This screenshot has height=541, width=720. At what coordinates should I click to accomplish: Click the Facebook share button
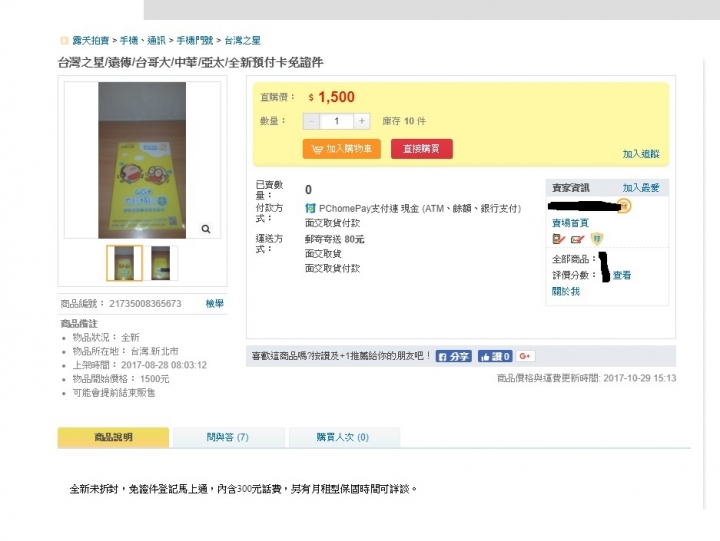[x=453, y=356]
